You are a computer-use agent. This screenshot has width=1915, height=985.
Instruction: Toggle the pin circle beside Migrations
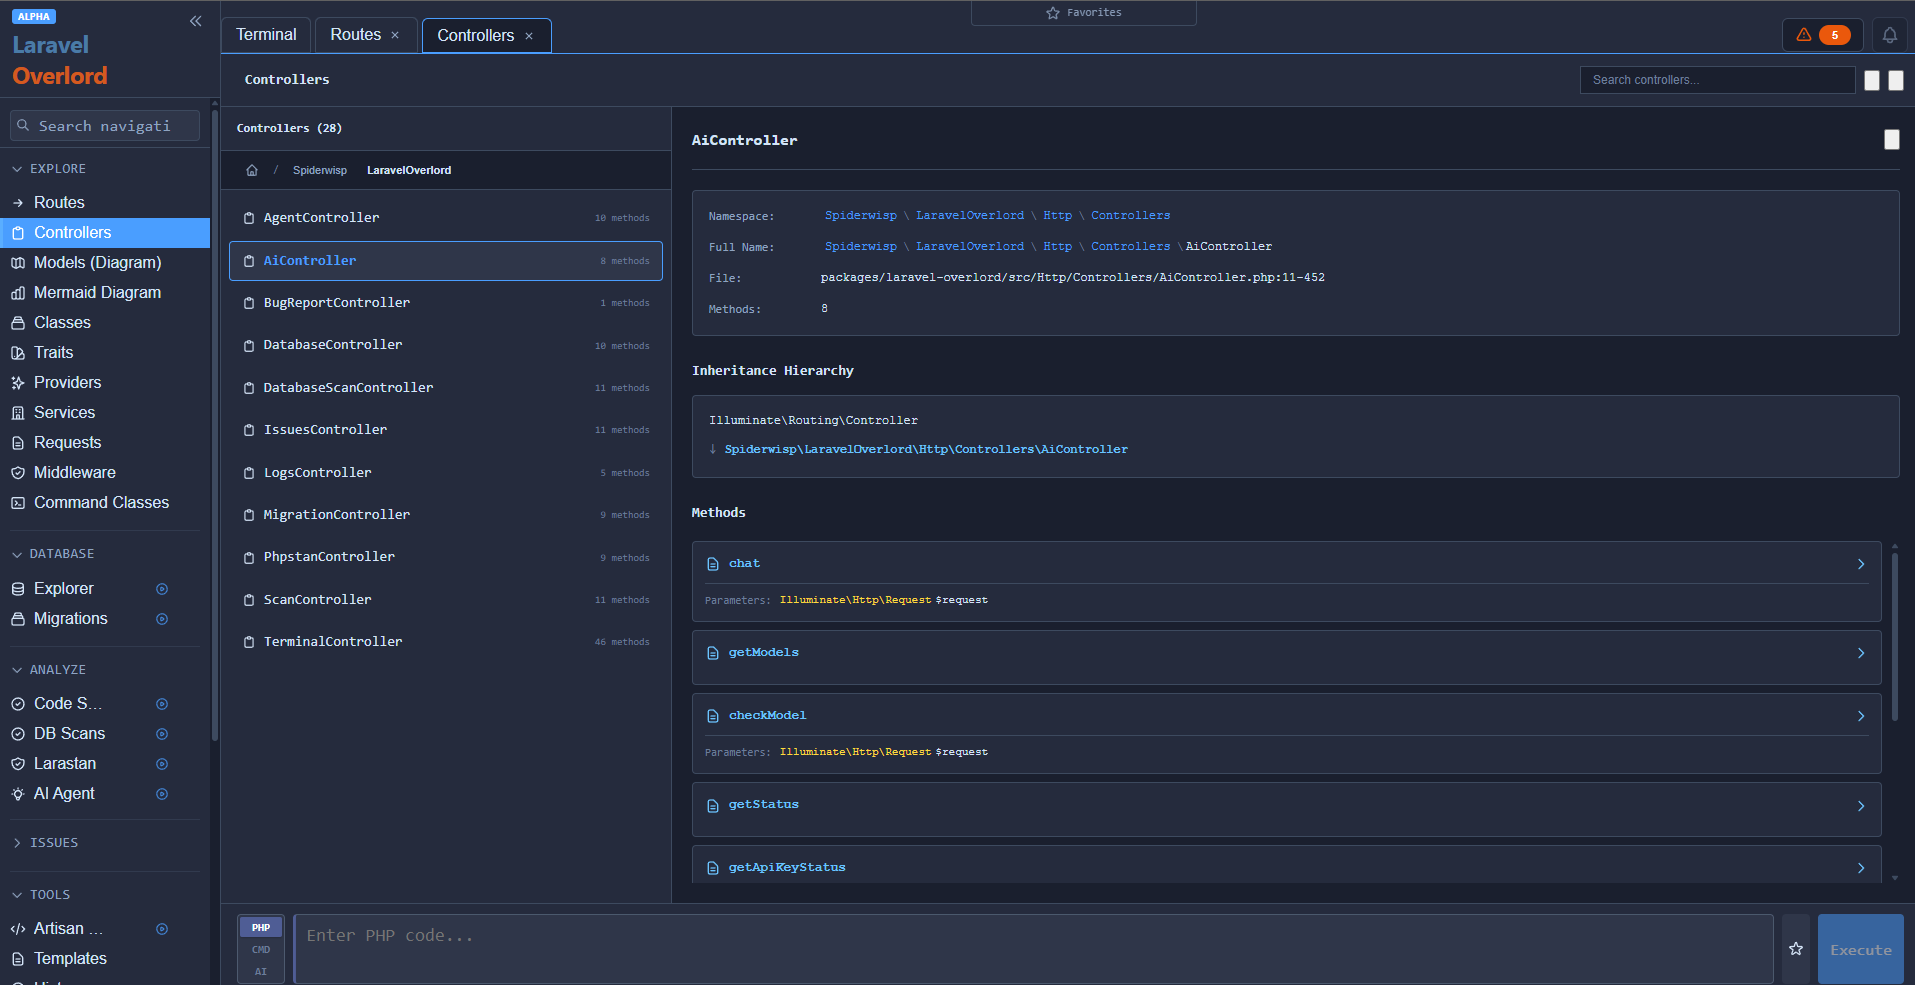coord(162,619)
